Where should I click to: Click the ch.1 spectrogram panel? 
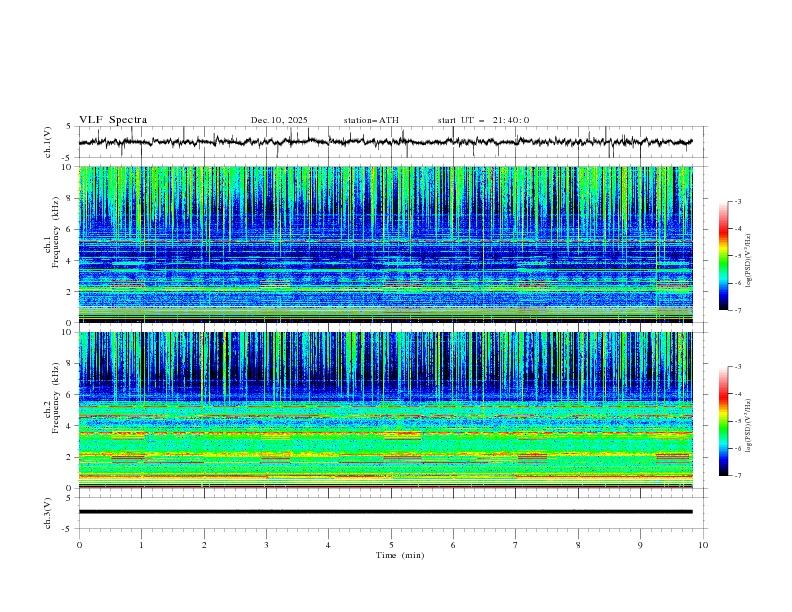click(x=385, y=244)
